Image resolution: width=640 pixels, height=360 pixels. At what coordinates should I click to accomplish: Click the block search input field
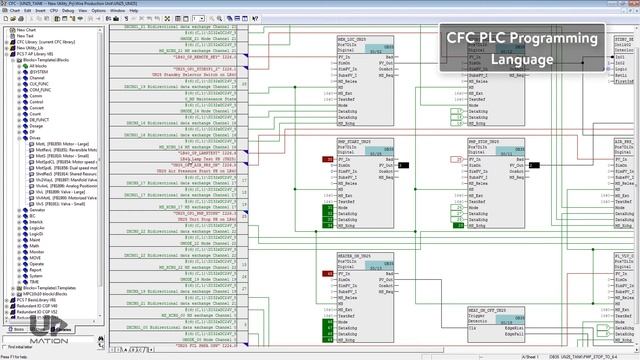tap(48, 339)
